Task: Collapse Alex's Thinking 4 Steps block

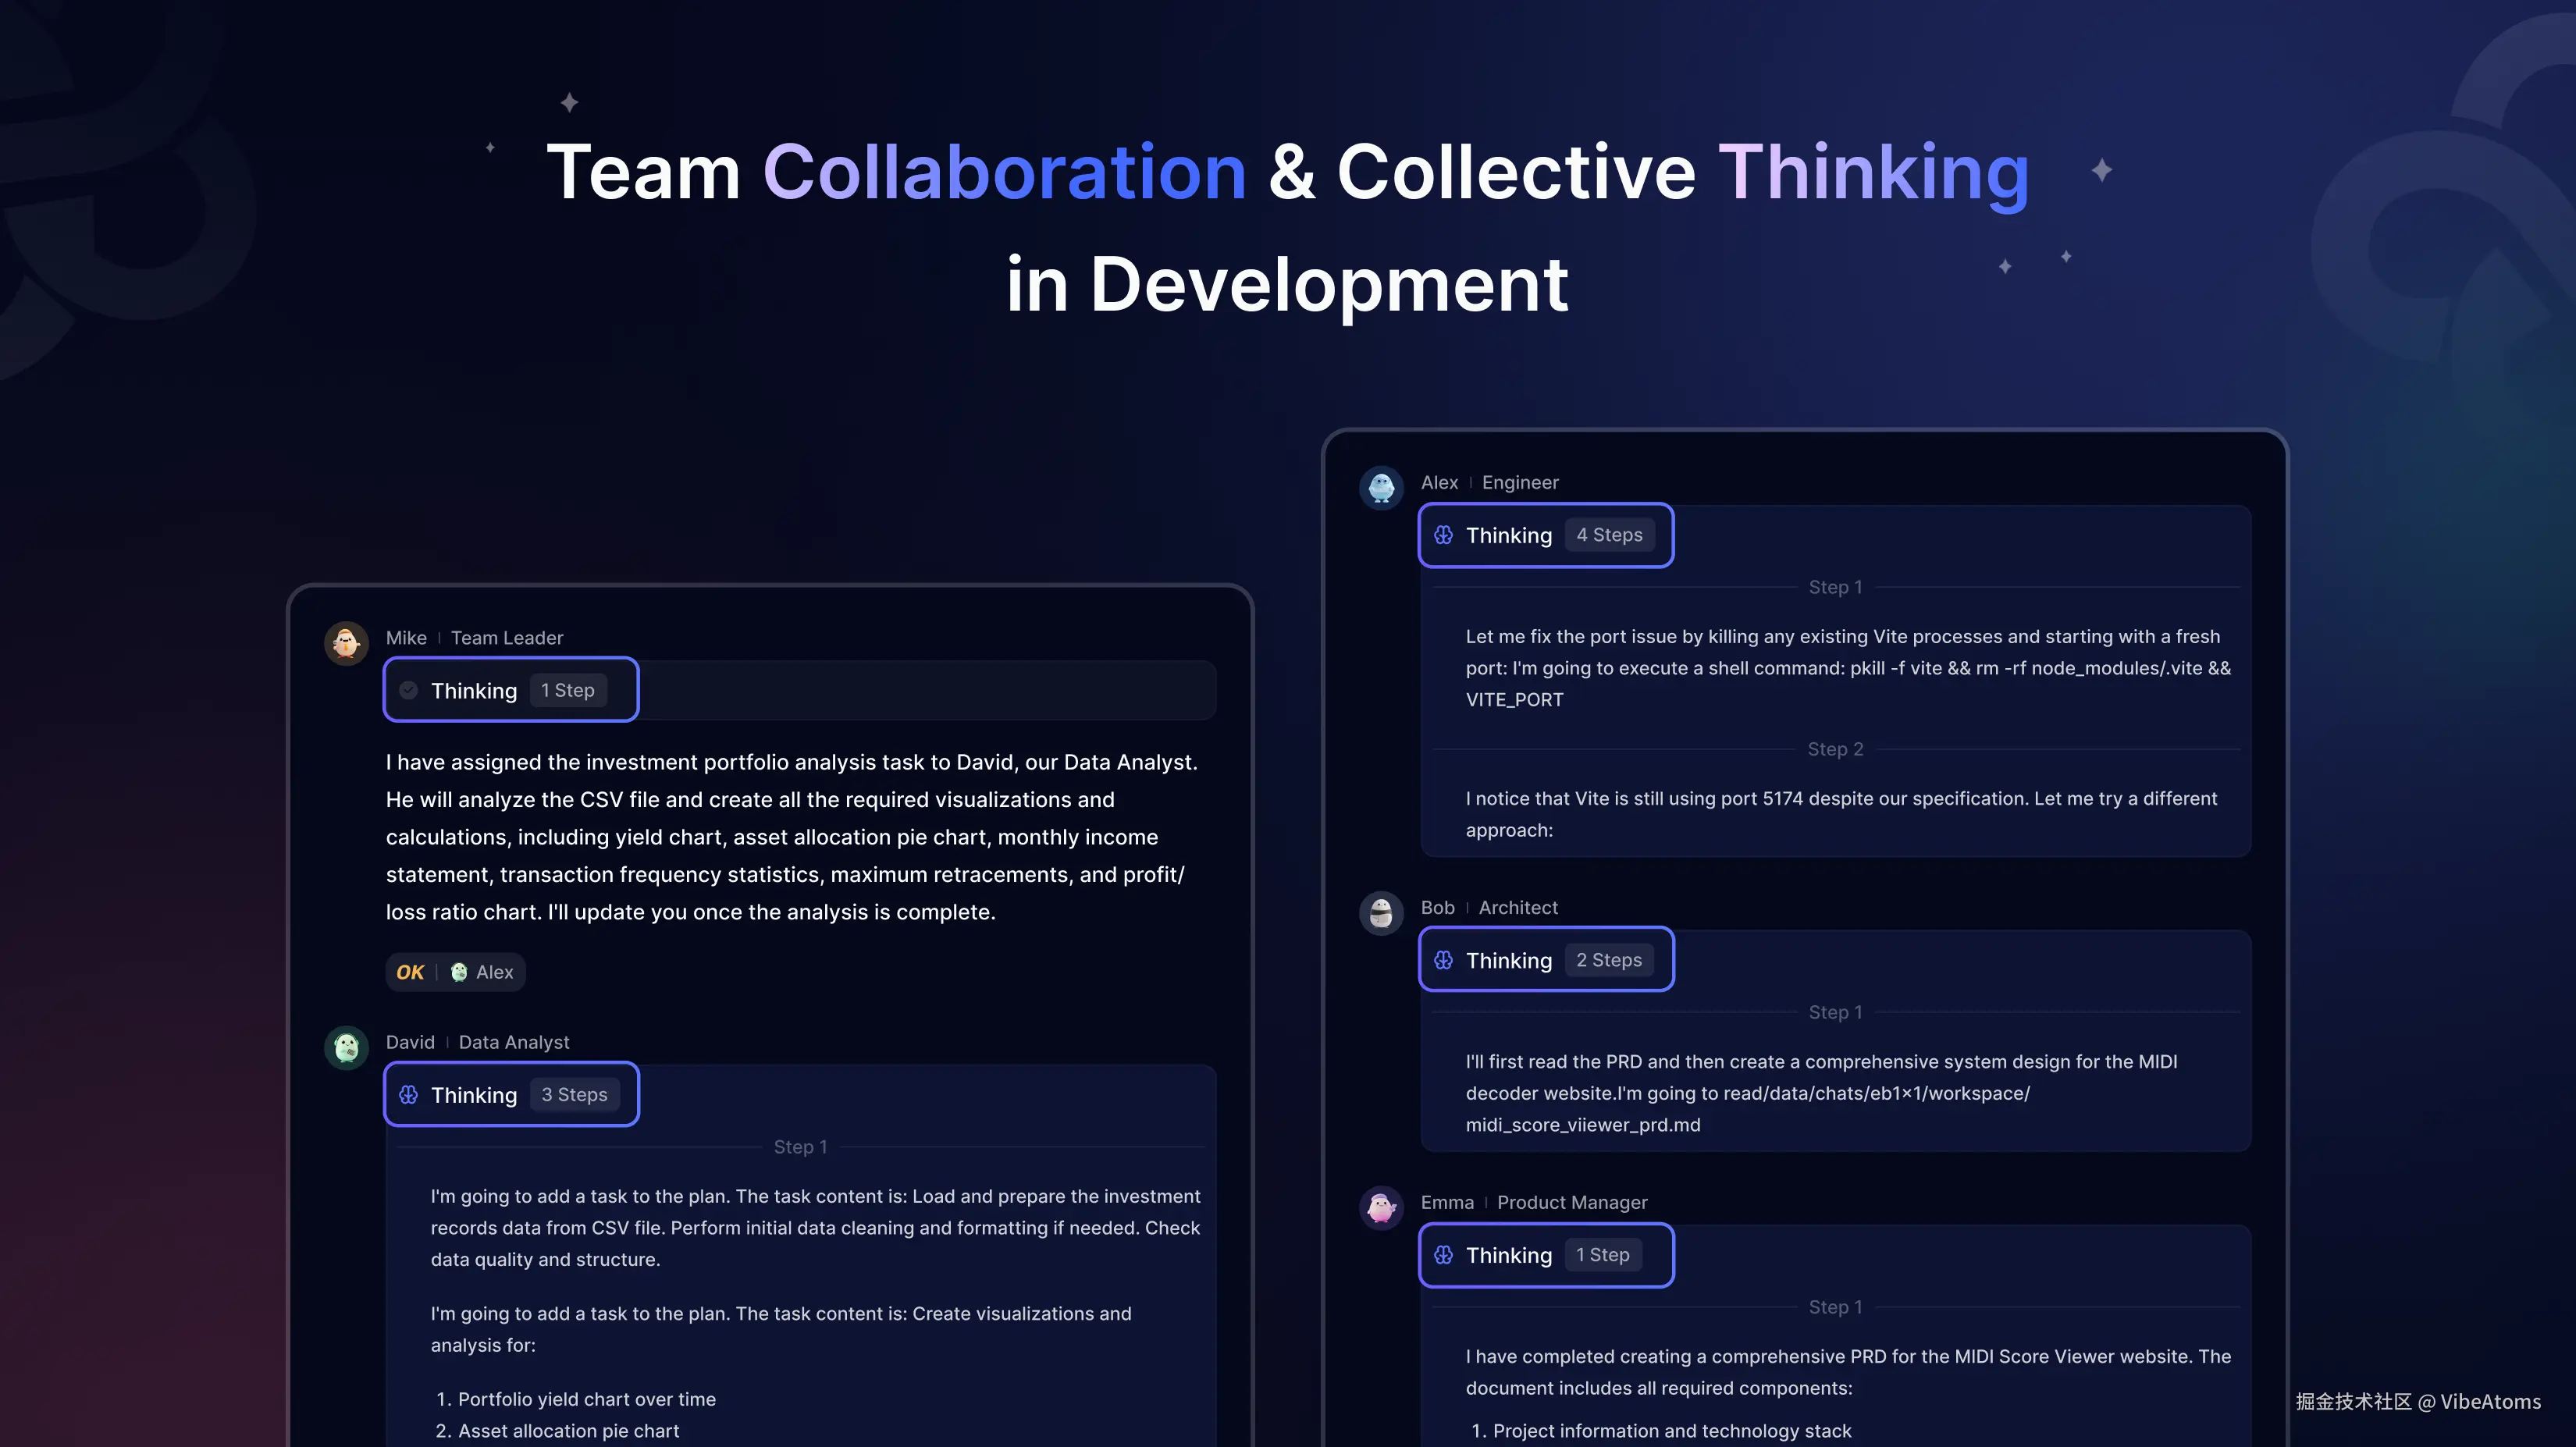Action: 1508,535
